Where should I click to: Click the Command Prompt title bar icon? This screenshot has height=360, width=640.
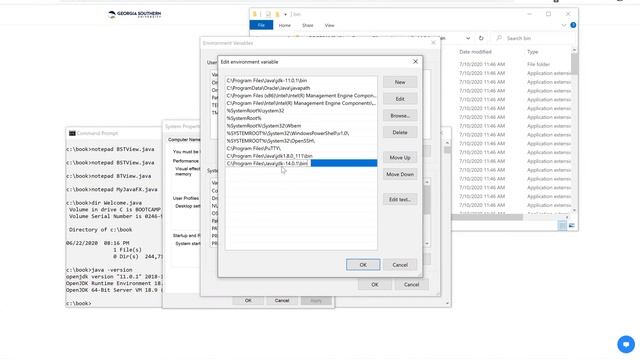click(72, 133)
